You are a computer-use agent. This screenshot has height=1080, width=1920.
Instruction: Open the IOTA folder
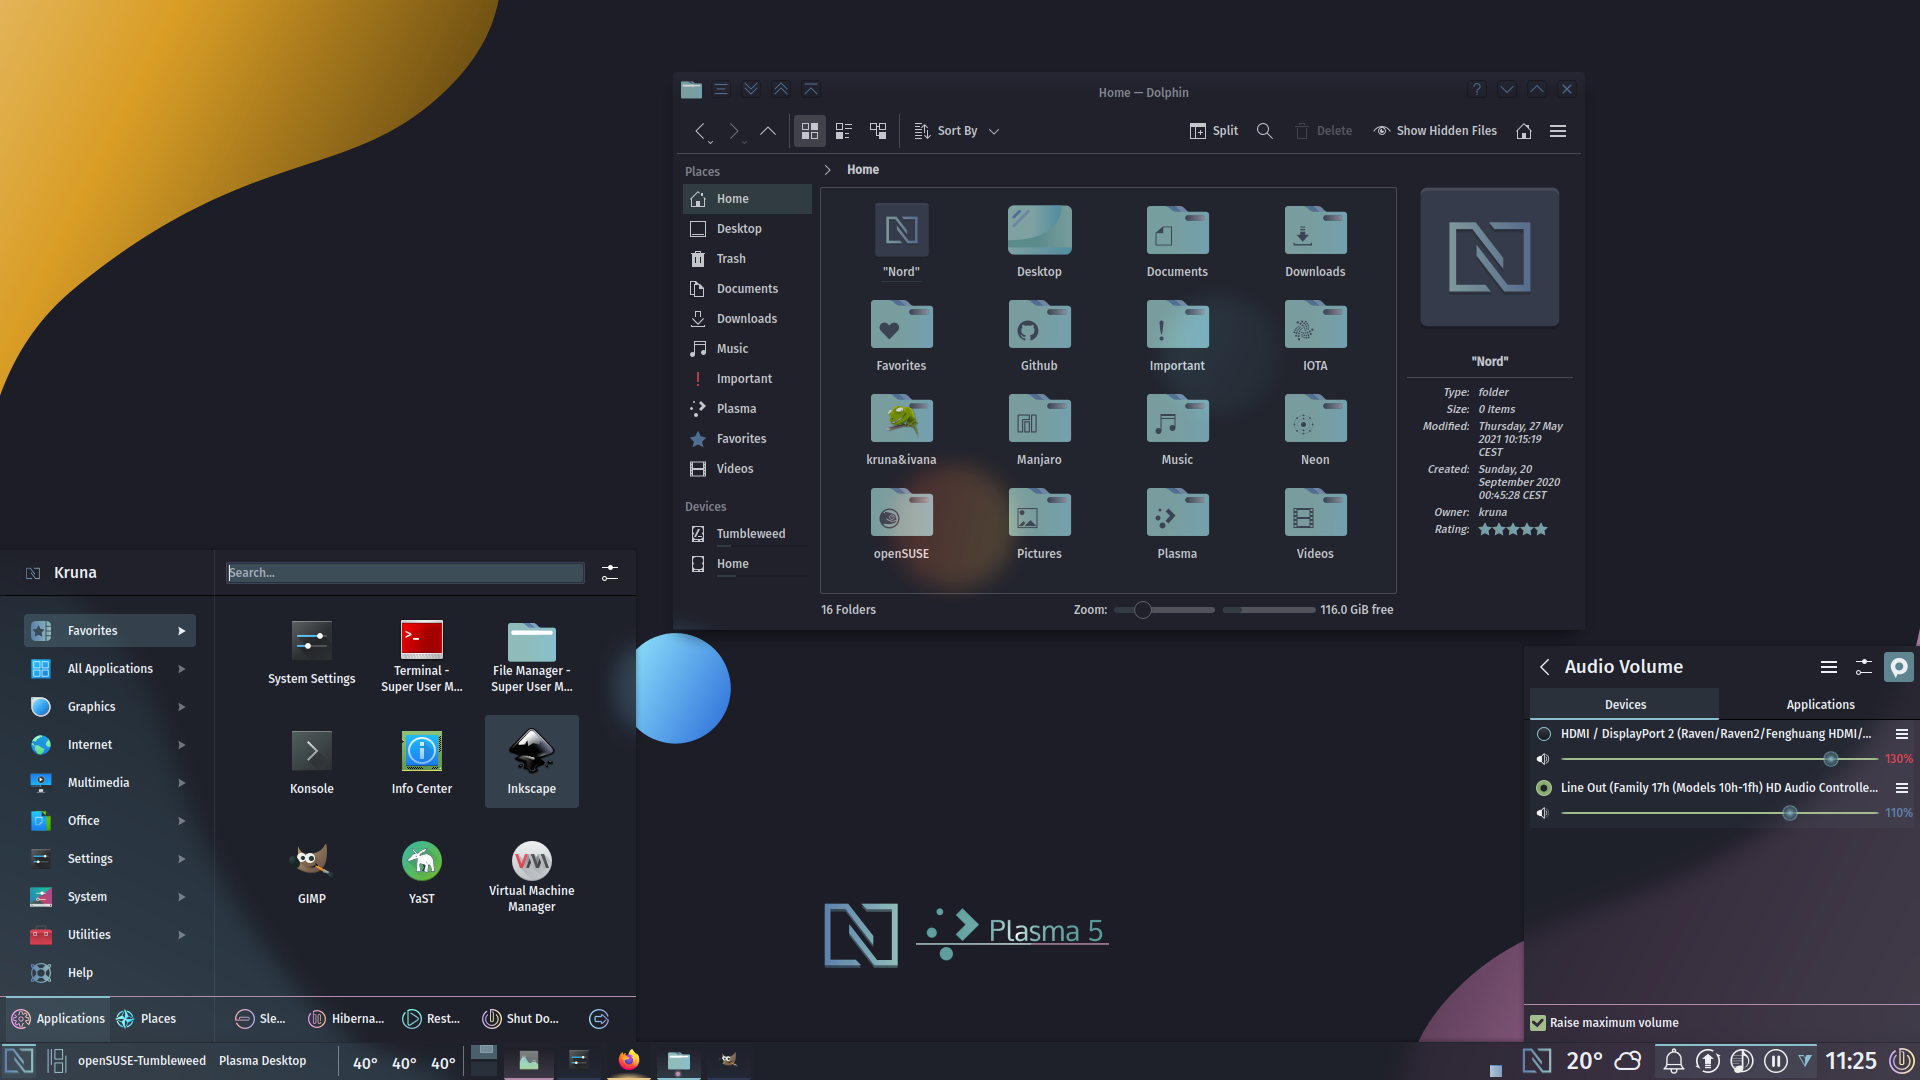[x=1315, y=337]
